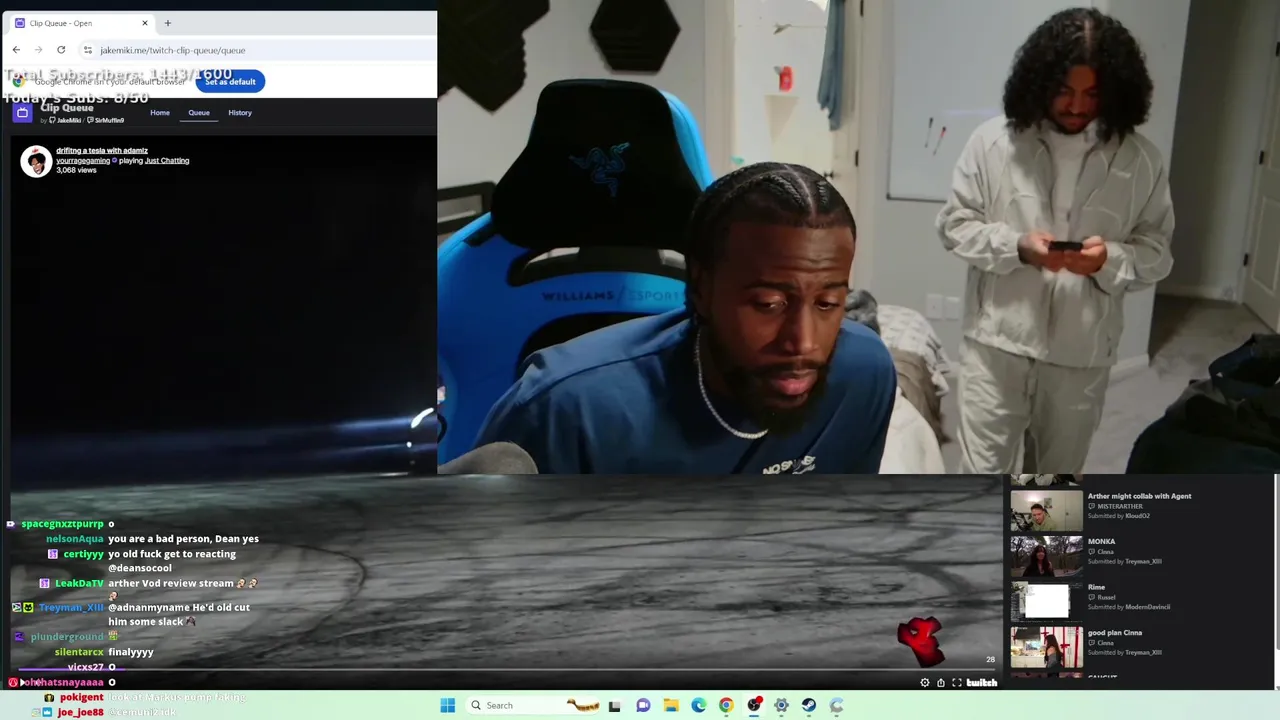
Task: Open the Twitch logo link in player
Action: (x=982, y=683)
